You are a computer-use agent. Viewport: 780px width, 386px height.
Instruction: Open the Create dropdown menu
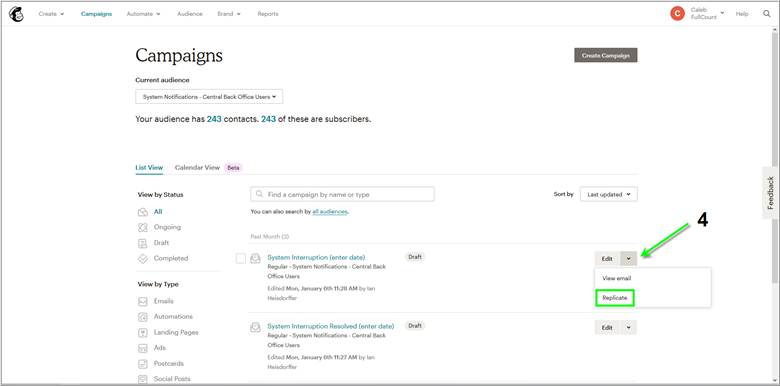click(51, 14)
